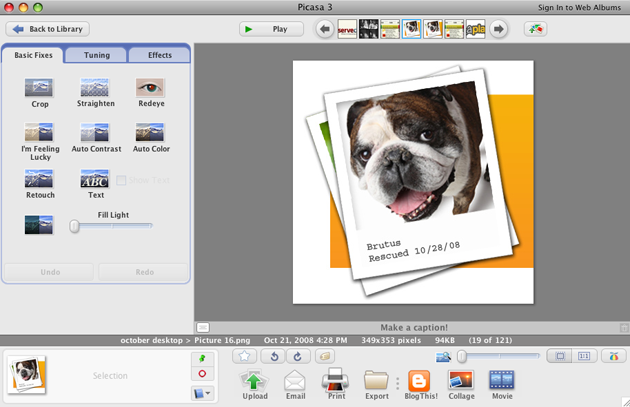Toggle the caption show/hide button
The height and width of the screenshot is (407, 630).
click(x=203, y=327)
